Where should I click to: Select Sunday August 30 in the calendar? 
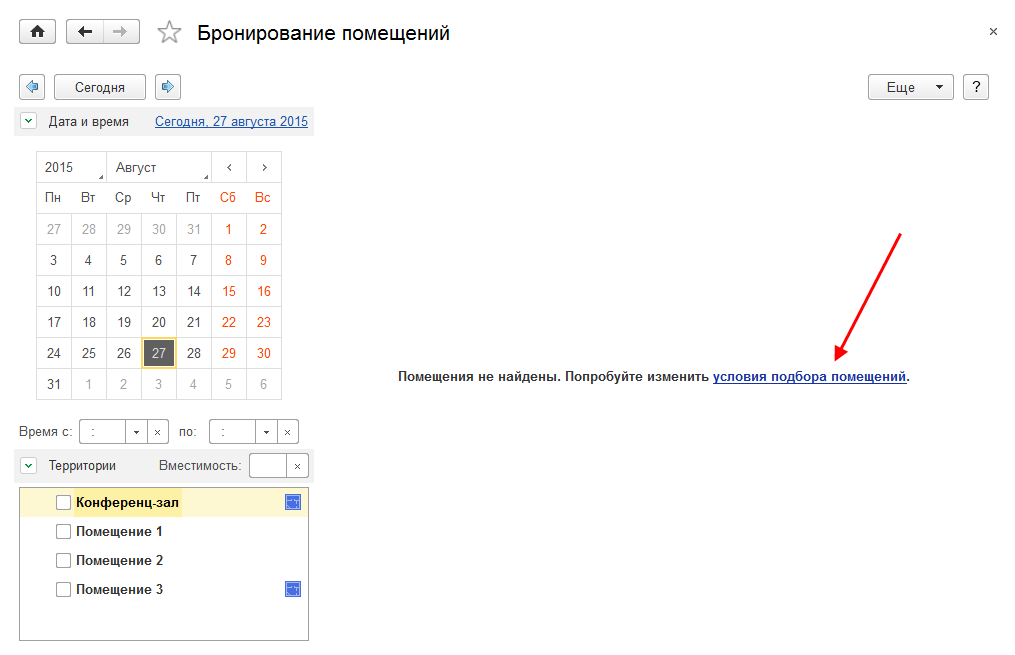tap(263, 353)
